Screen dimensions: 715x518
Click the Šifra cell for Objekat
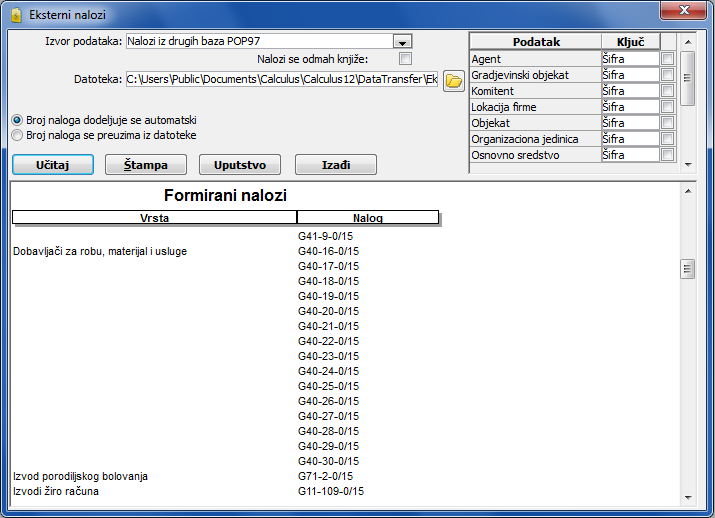[x=630, y=123]
